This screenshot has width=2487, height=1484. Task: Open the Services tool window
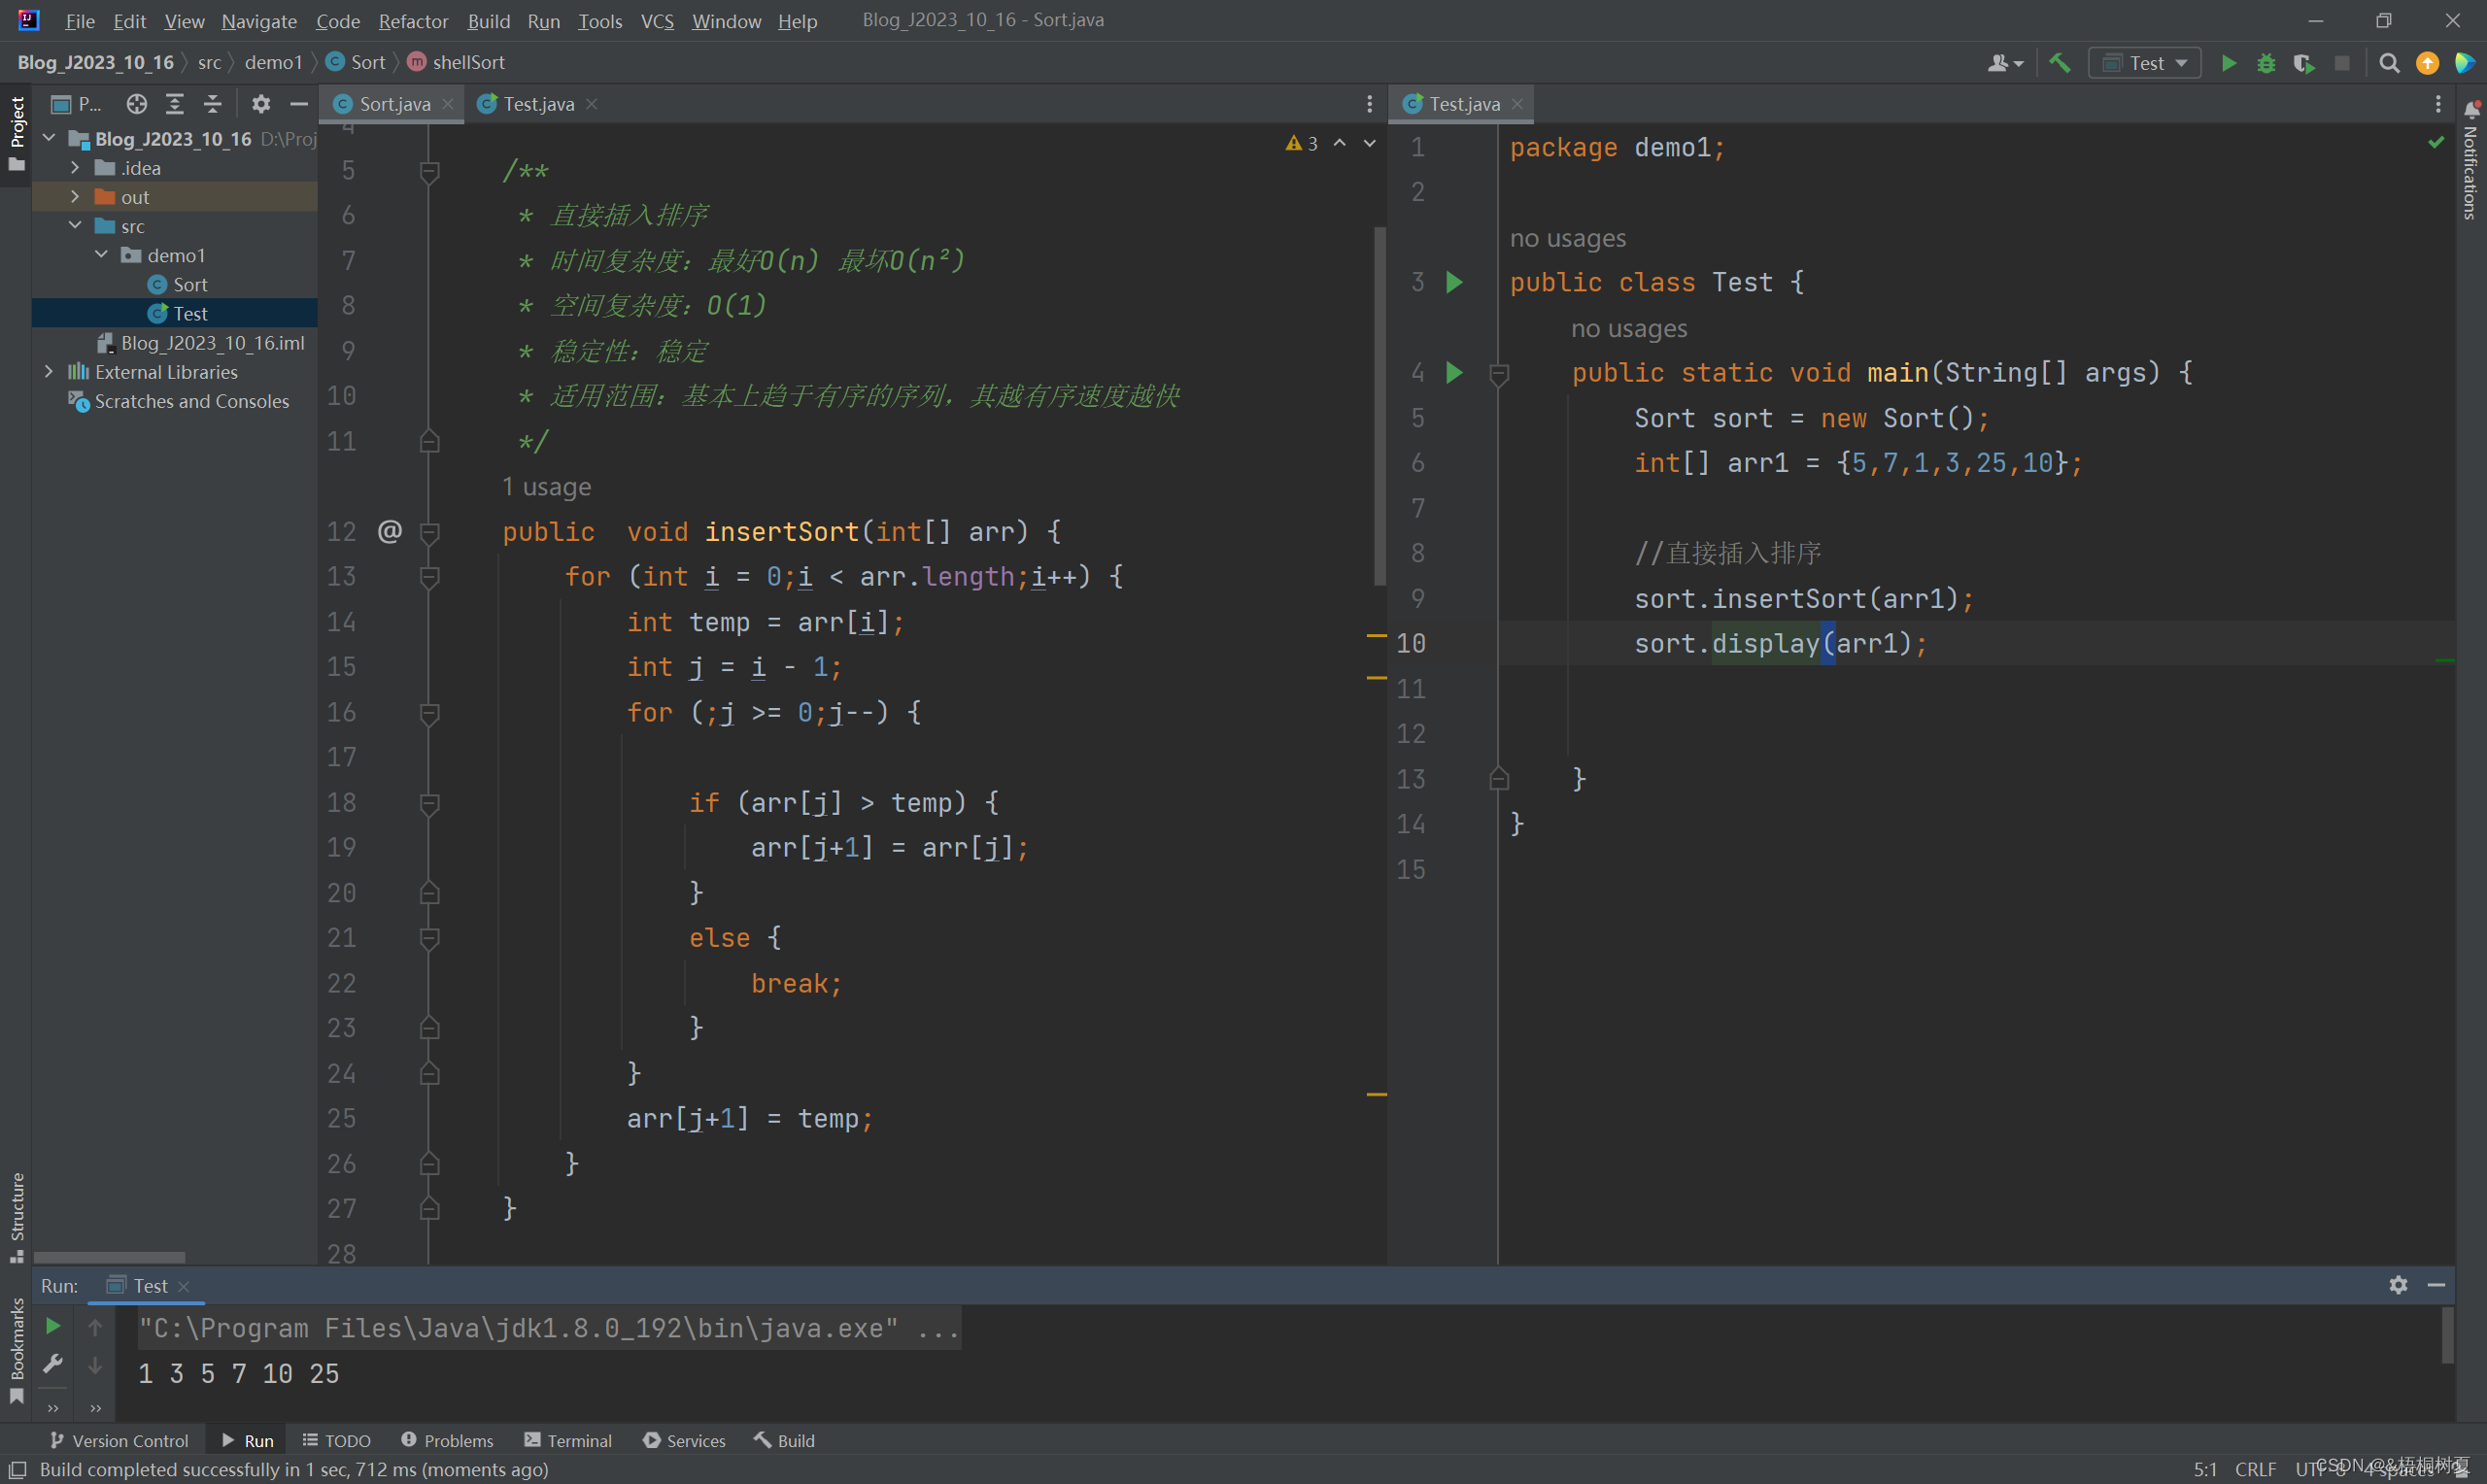[685, 1440]
